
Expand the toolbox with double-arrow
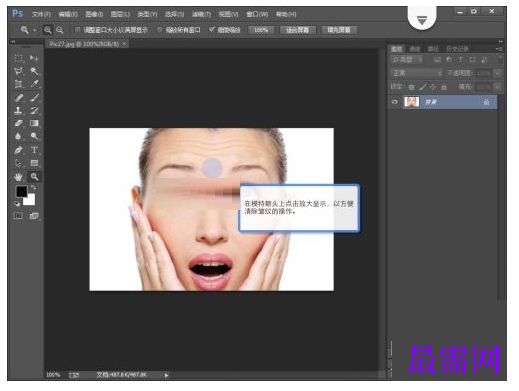pyautogui.click(x=13, y=42)
